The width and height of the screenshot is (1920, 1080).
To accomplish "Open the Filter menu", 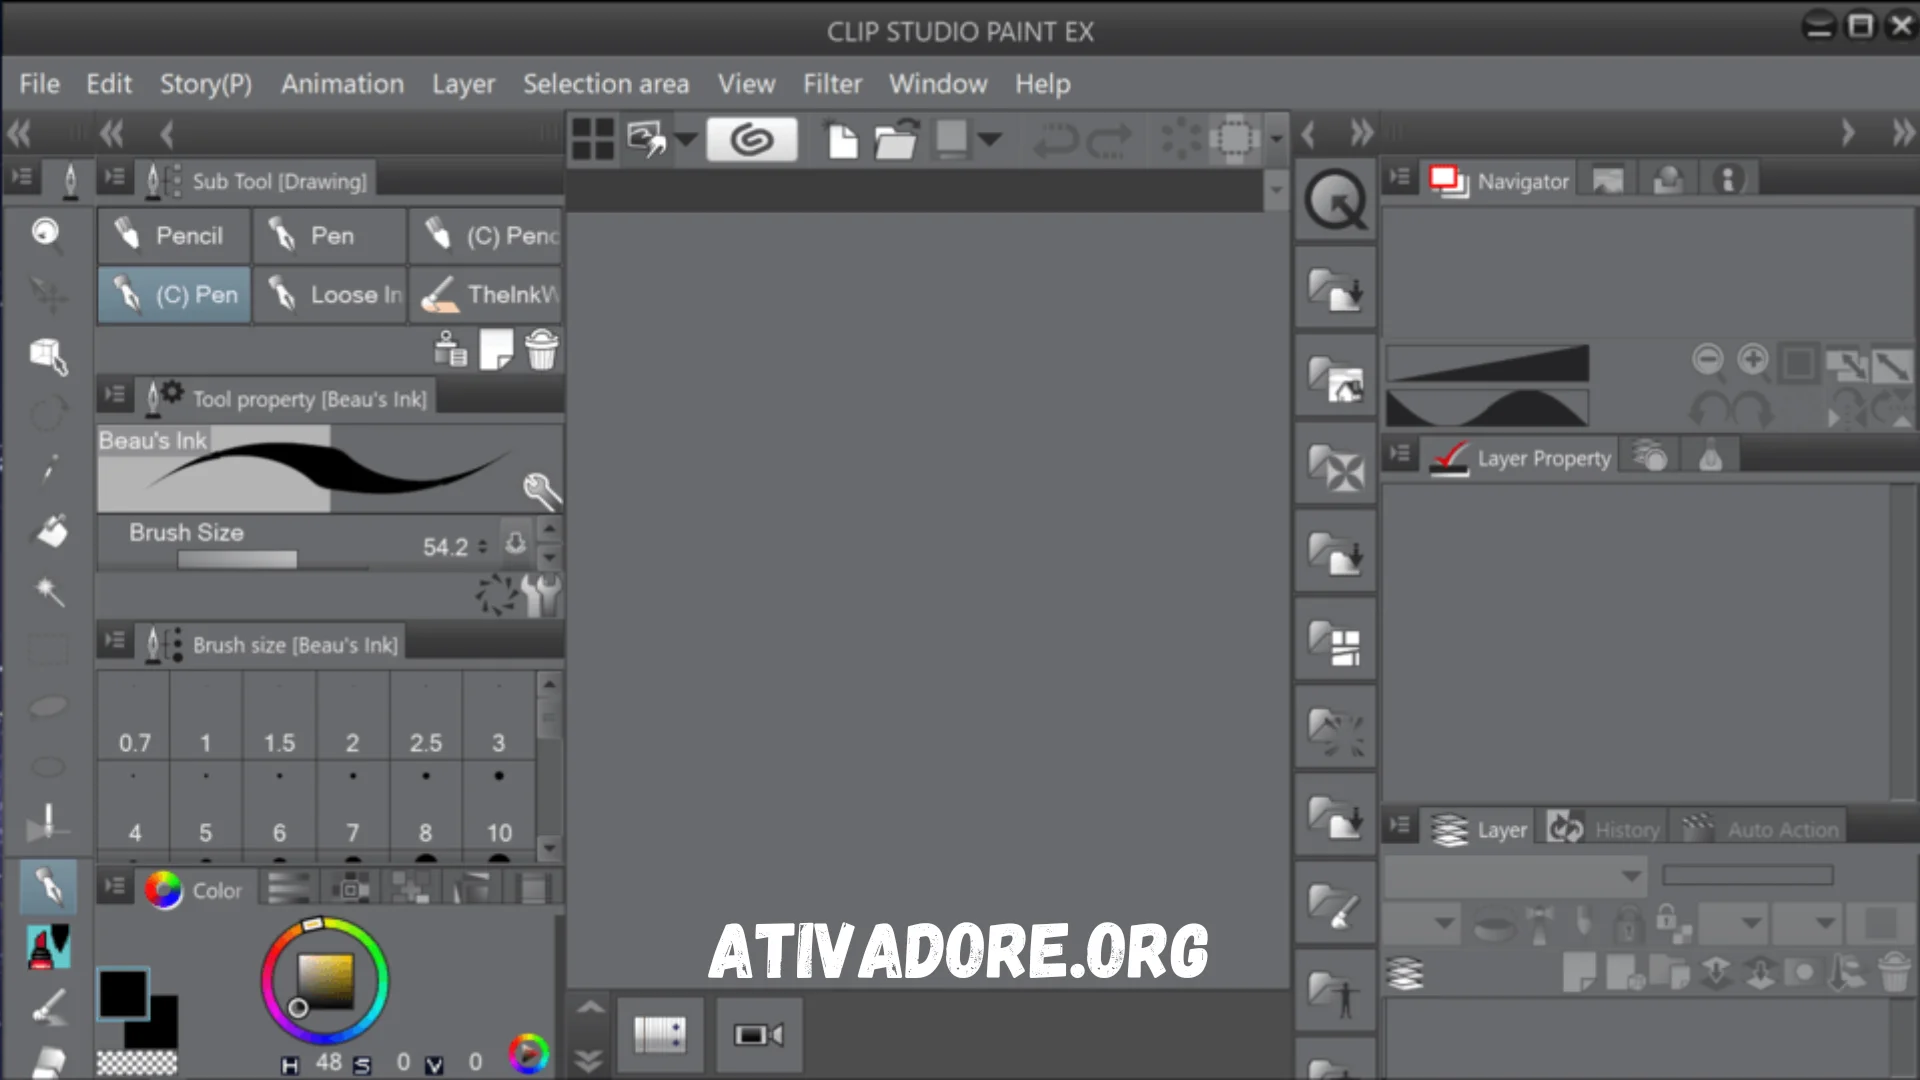I will [832, 83].
